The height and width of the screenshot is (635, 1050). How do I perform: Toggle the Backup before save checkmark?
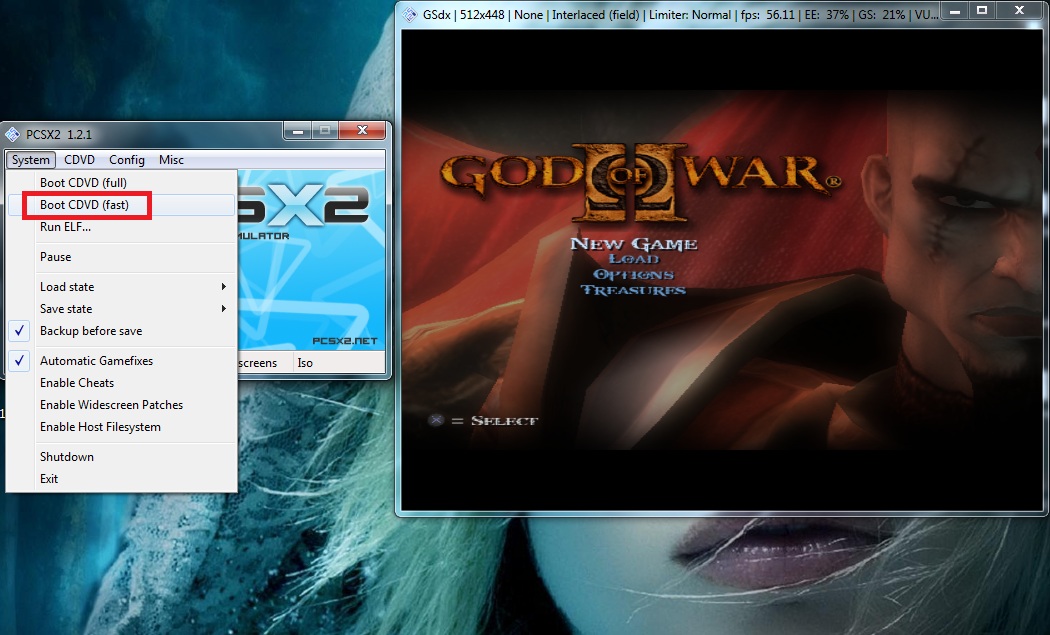[x=90, y=331]
